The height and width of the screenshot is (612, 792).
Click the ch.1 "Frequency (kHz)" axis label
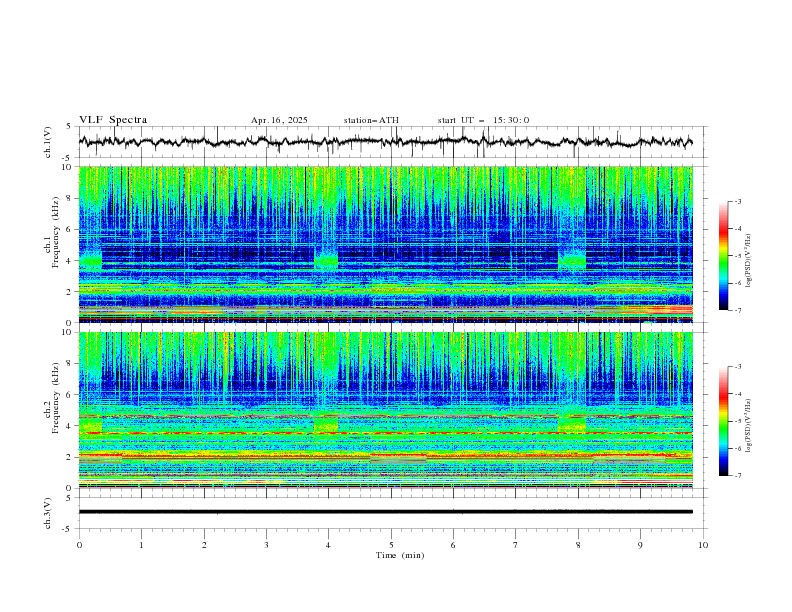tap(56, 232)
